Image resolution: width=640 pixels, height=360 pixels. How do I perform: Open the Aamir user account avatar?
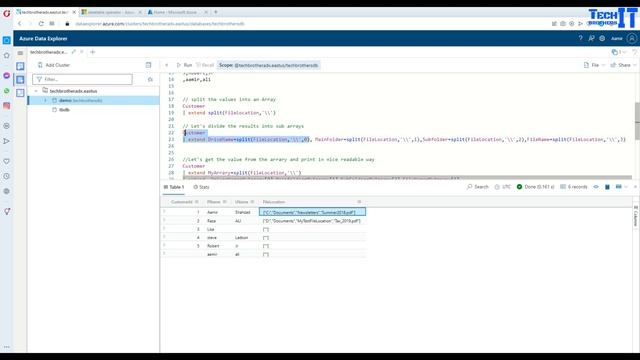(x=632, y=38)
